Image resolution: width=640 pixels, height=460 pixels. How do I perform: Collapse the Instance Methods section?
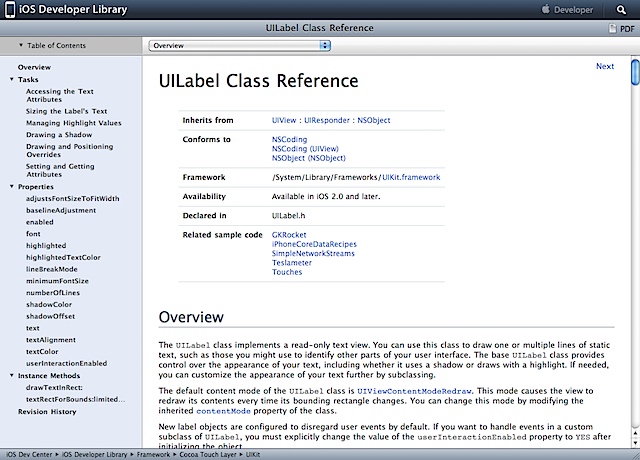tap(12, 375)
